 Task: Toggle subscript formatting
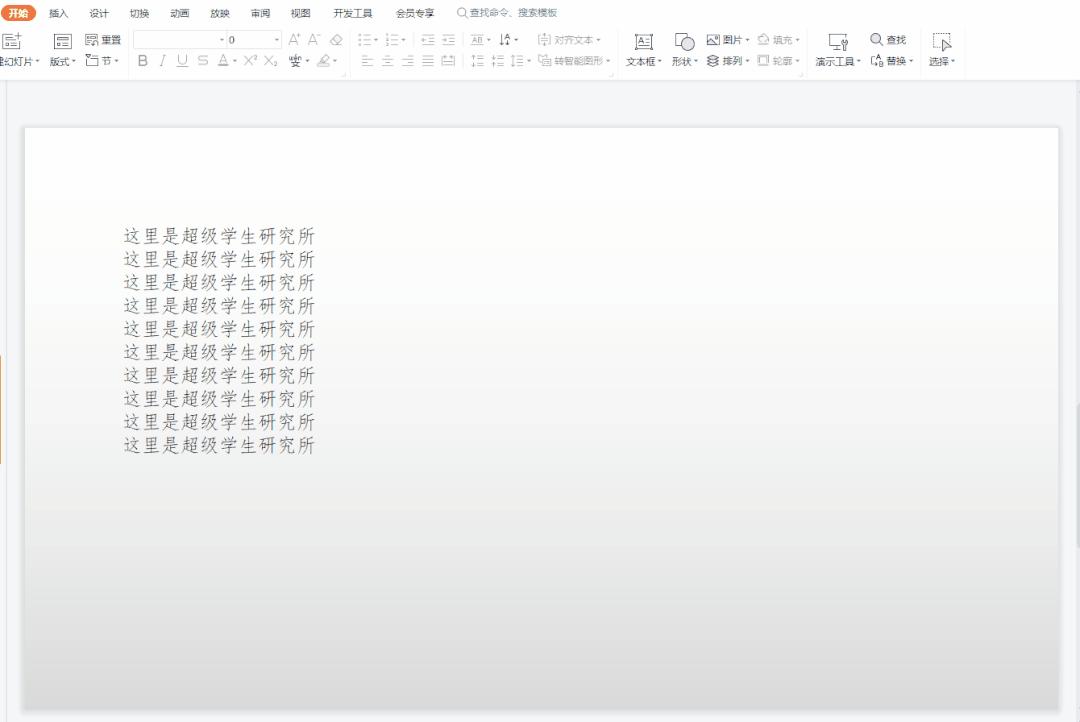click(271, 61)
